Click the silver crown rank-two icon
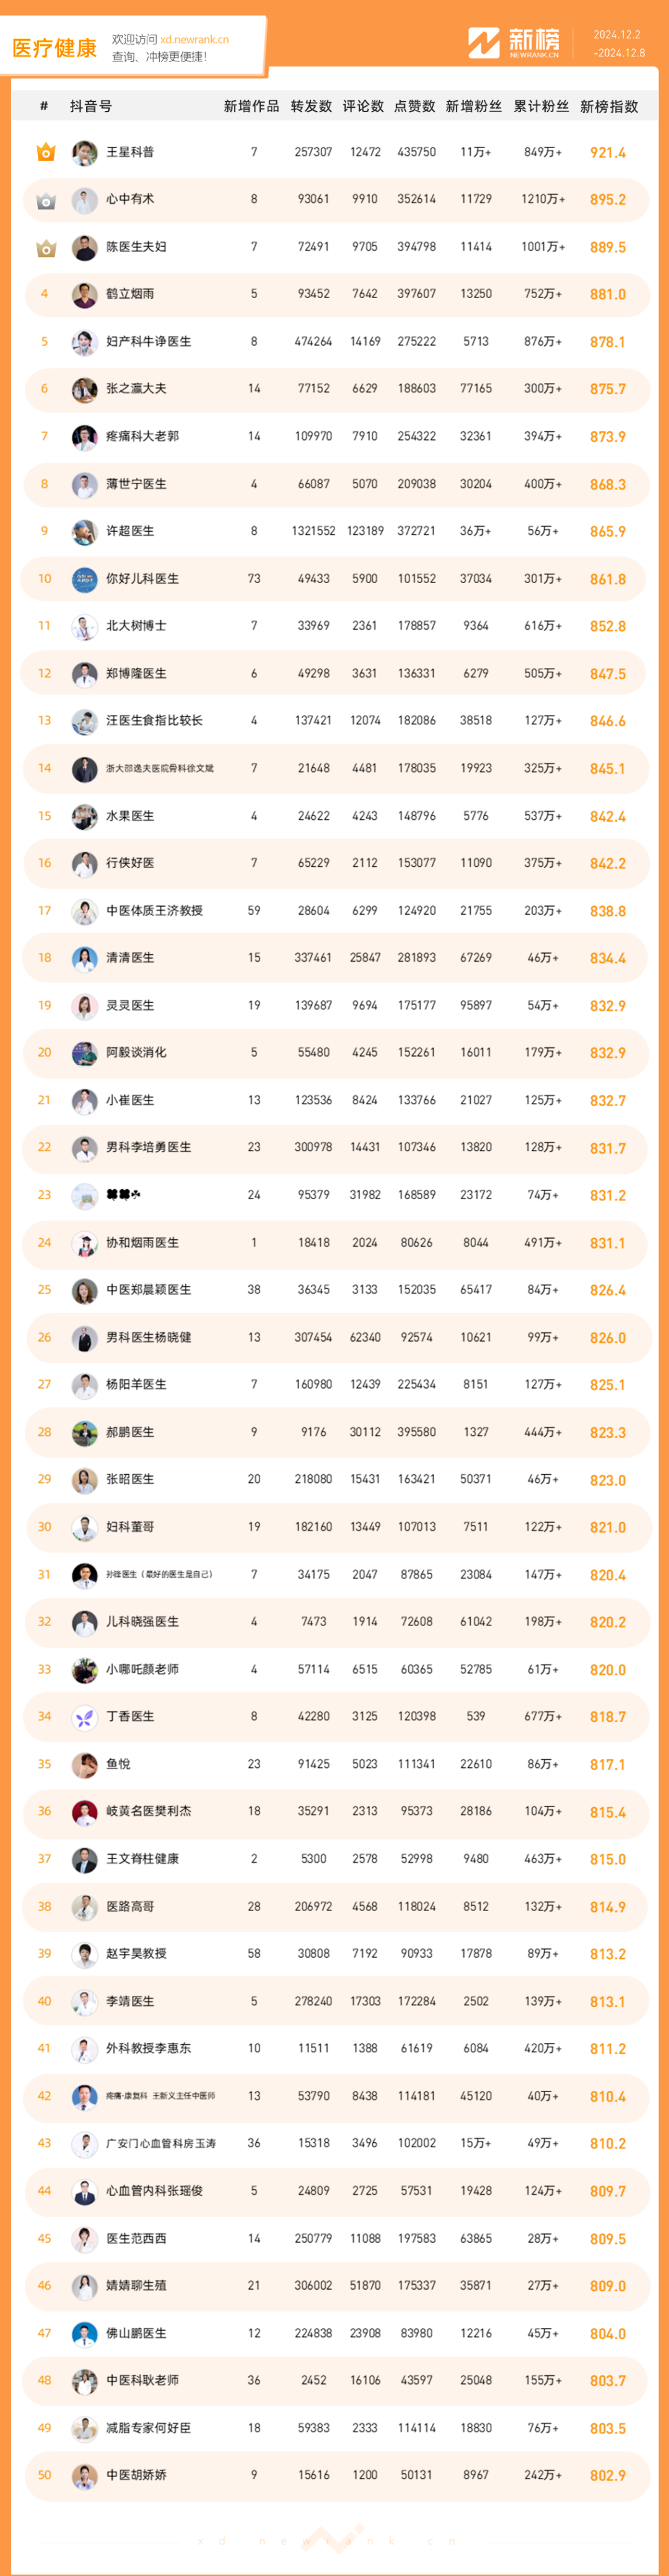This screenshot has width=669, height=2576. click(45, 200)
